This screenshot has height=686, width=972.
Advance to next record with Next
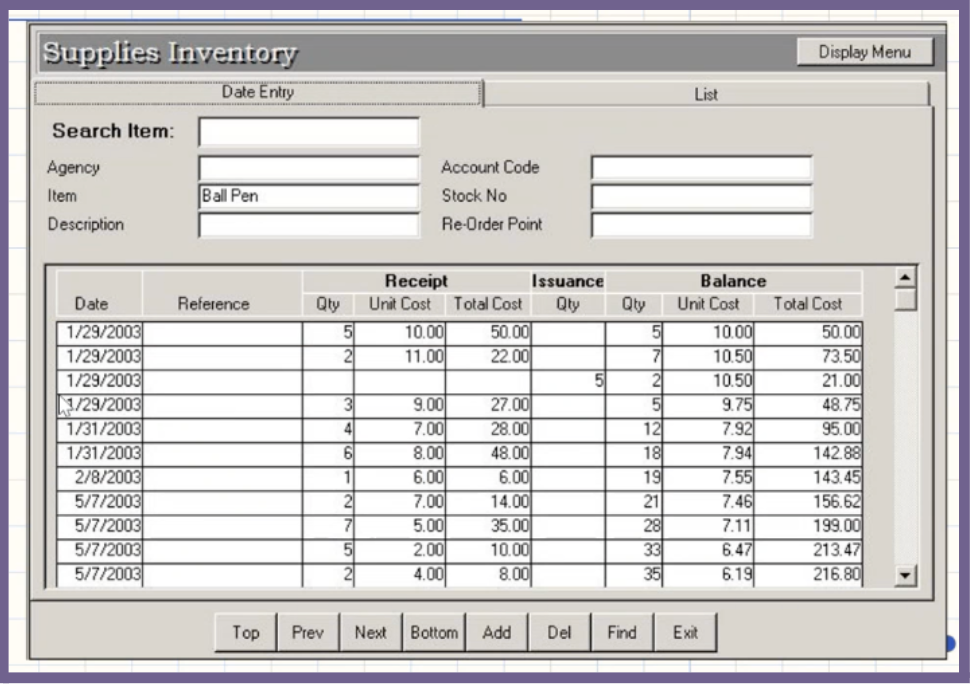[370, 633]
